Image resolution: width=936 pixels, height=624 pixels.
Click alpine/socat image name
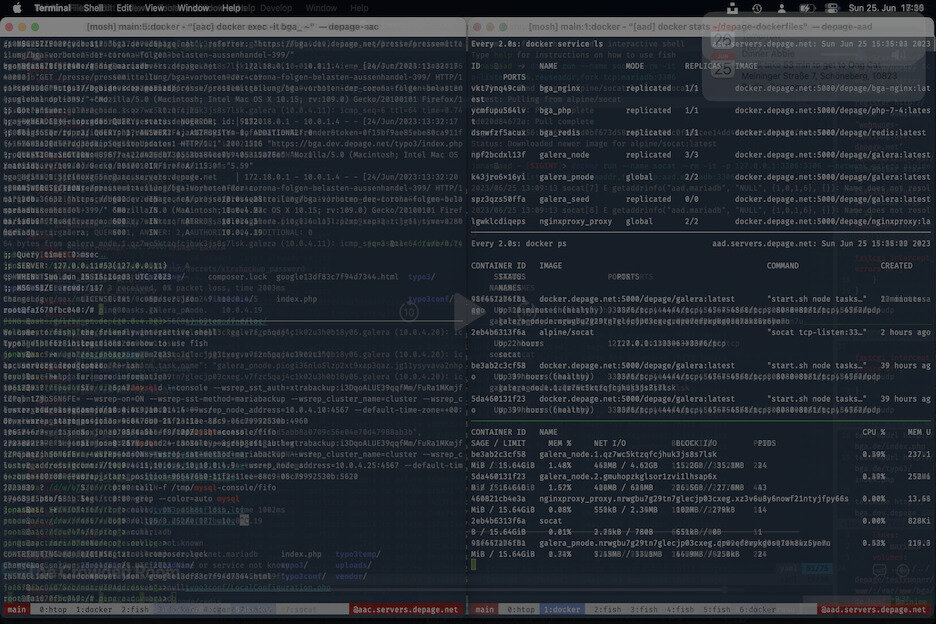566,332
